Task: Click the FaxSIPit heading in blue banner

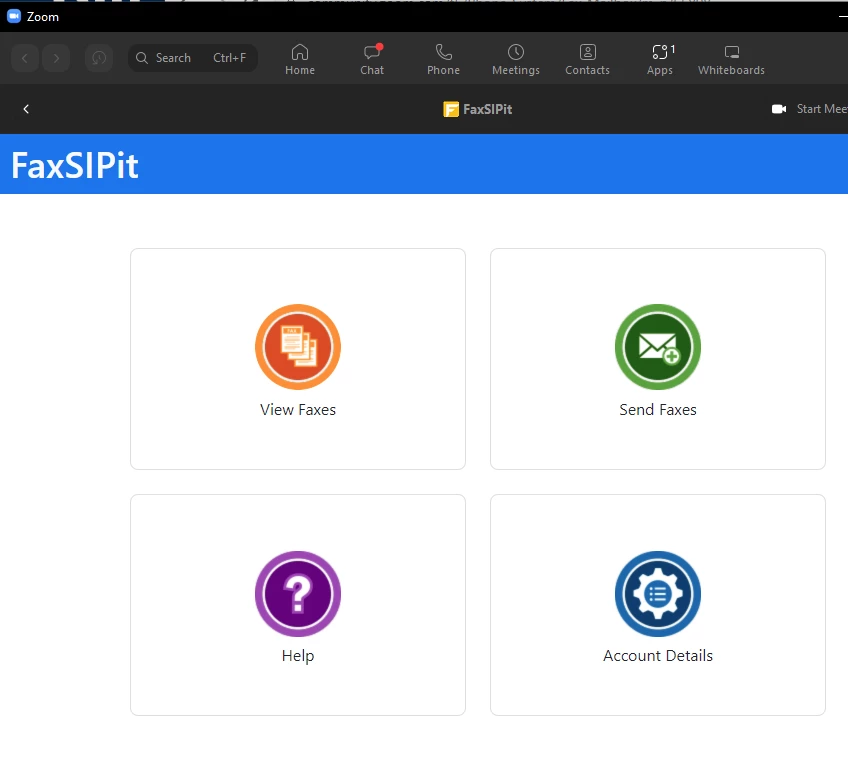Action: pyautogui.click(x=75, y=165)
